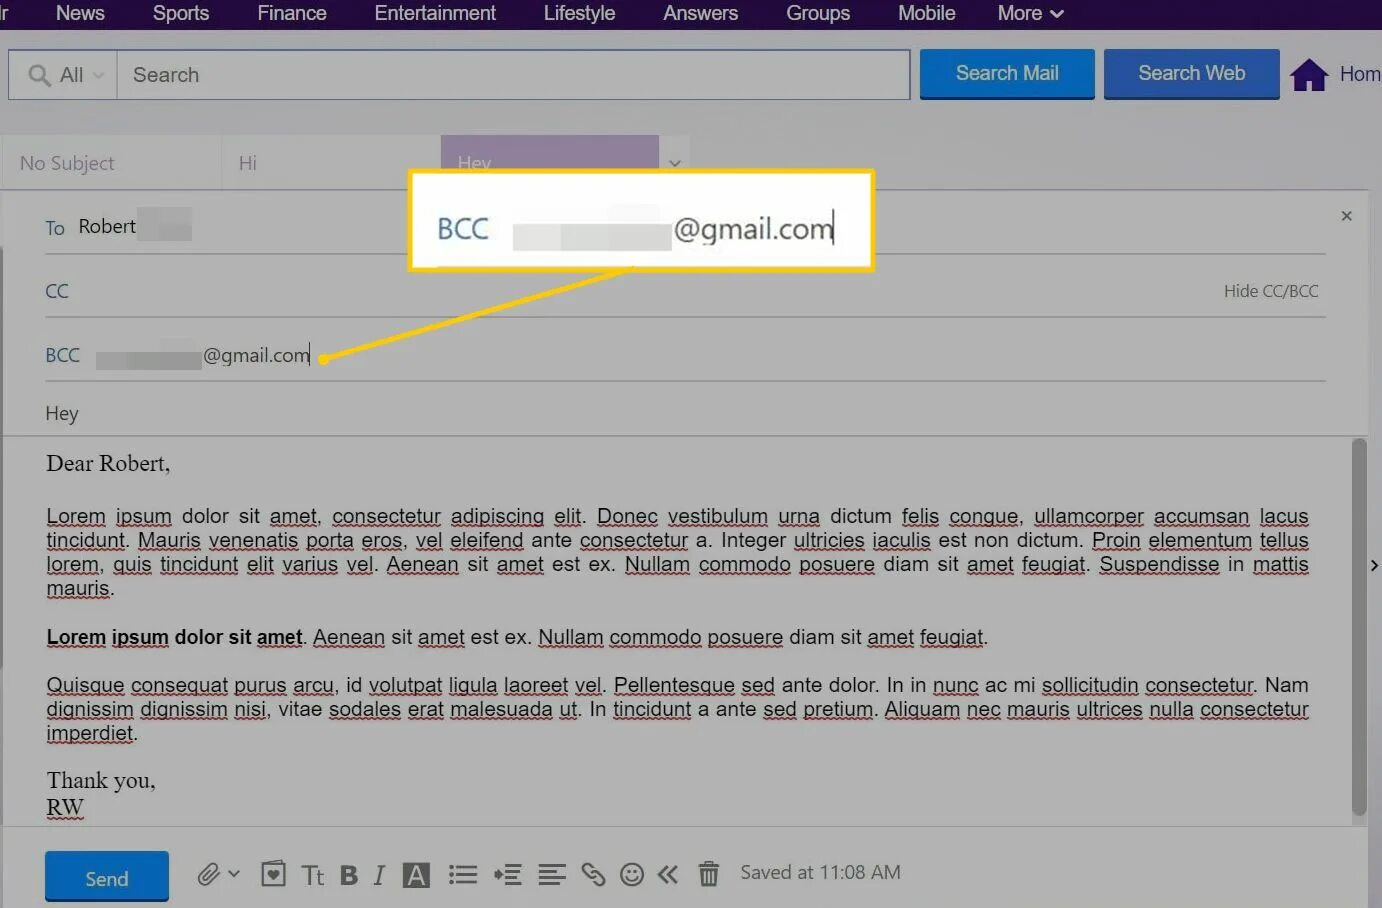The image size is (1382, 908).
Task: Increase indent of text
Action: point(508,875)
